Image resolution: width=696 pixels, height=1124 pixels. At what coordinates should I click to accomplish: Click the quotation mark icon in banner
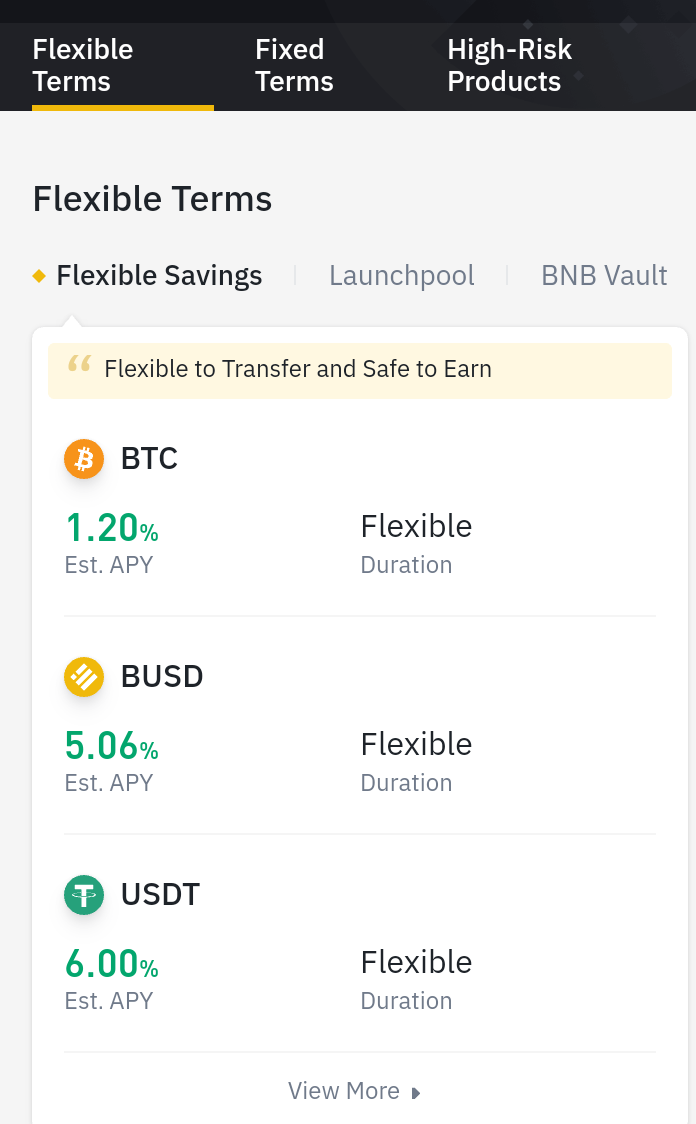point(80,364)
